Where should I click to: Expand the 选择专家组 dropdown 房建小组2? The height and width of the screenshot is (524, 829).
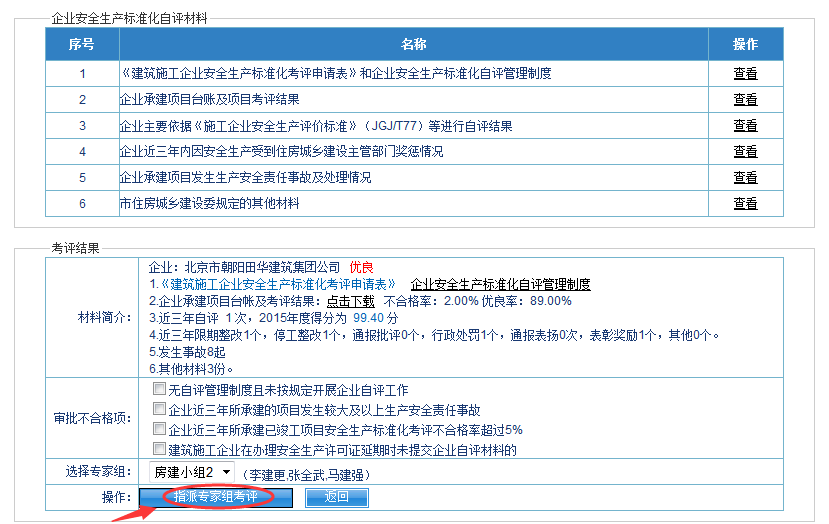pyautogui.click(x=192, y=472)
